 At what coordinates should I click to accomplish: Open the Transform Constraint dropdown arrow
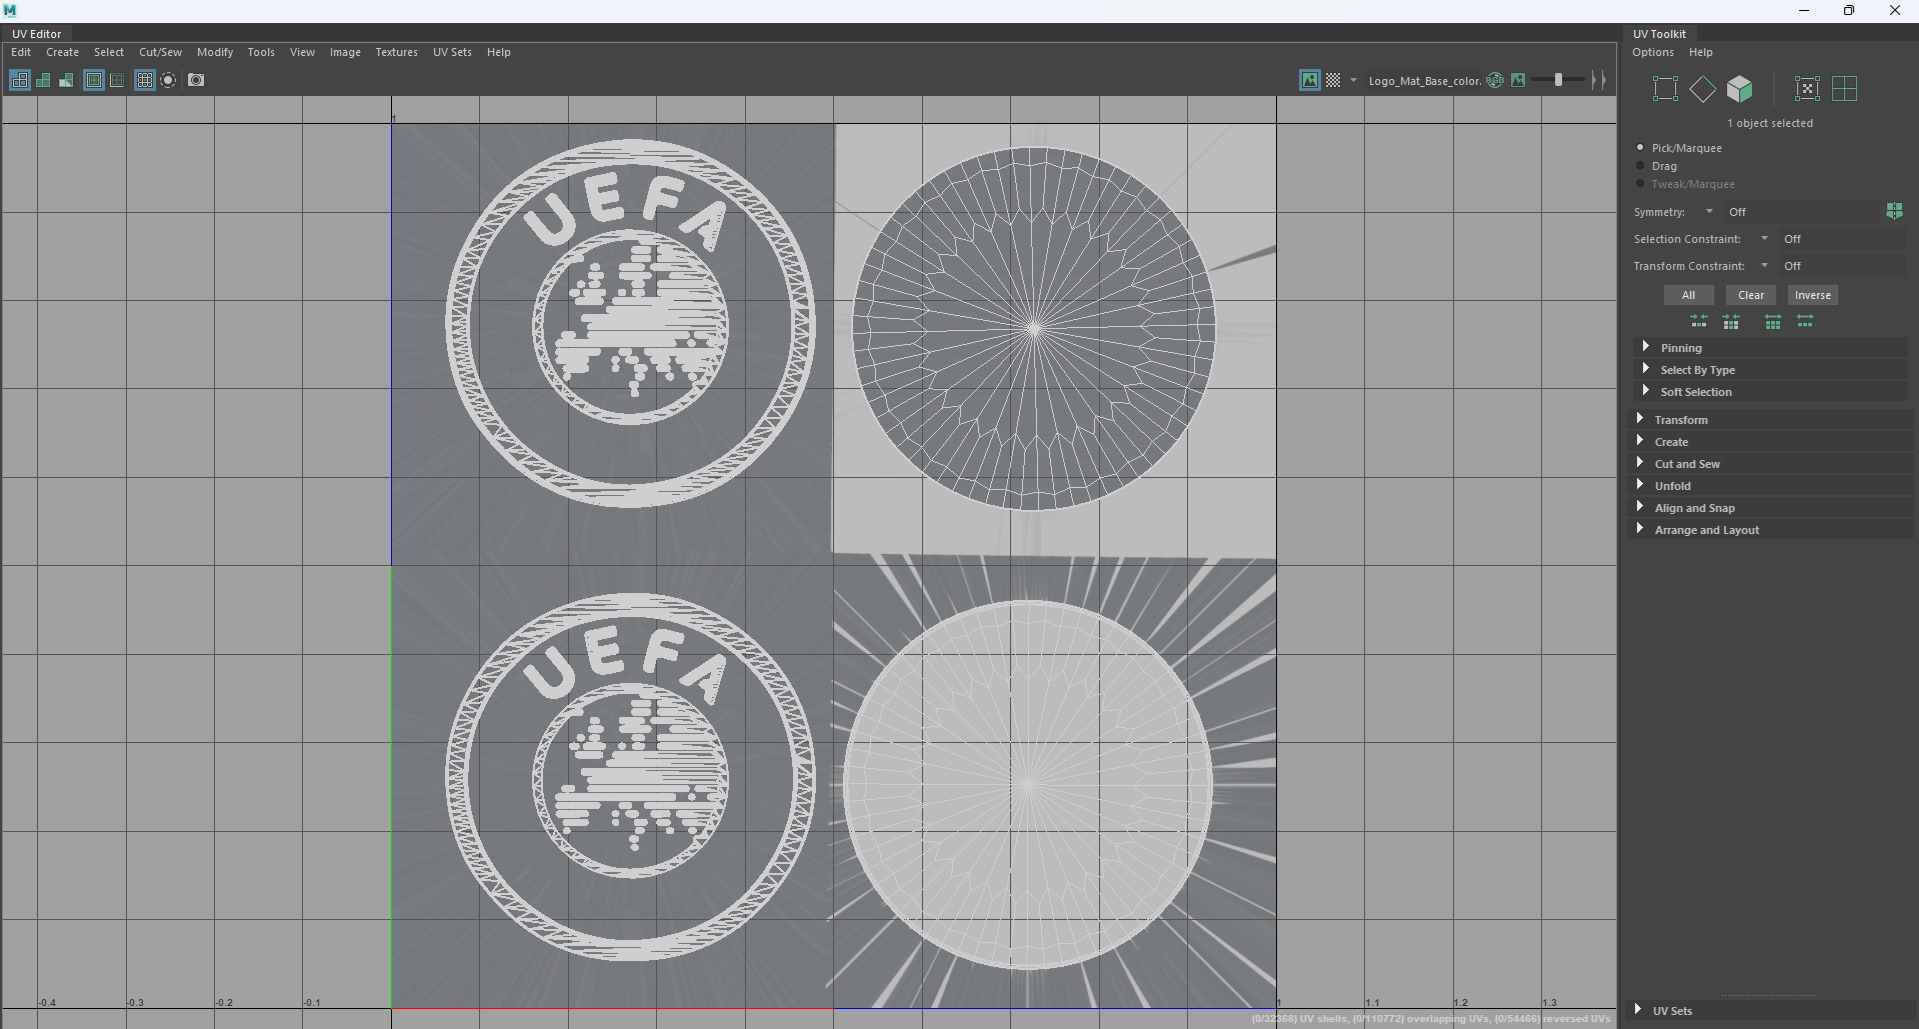(x=1765, y=266)
